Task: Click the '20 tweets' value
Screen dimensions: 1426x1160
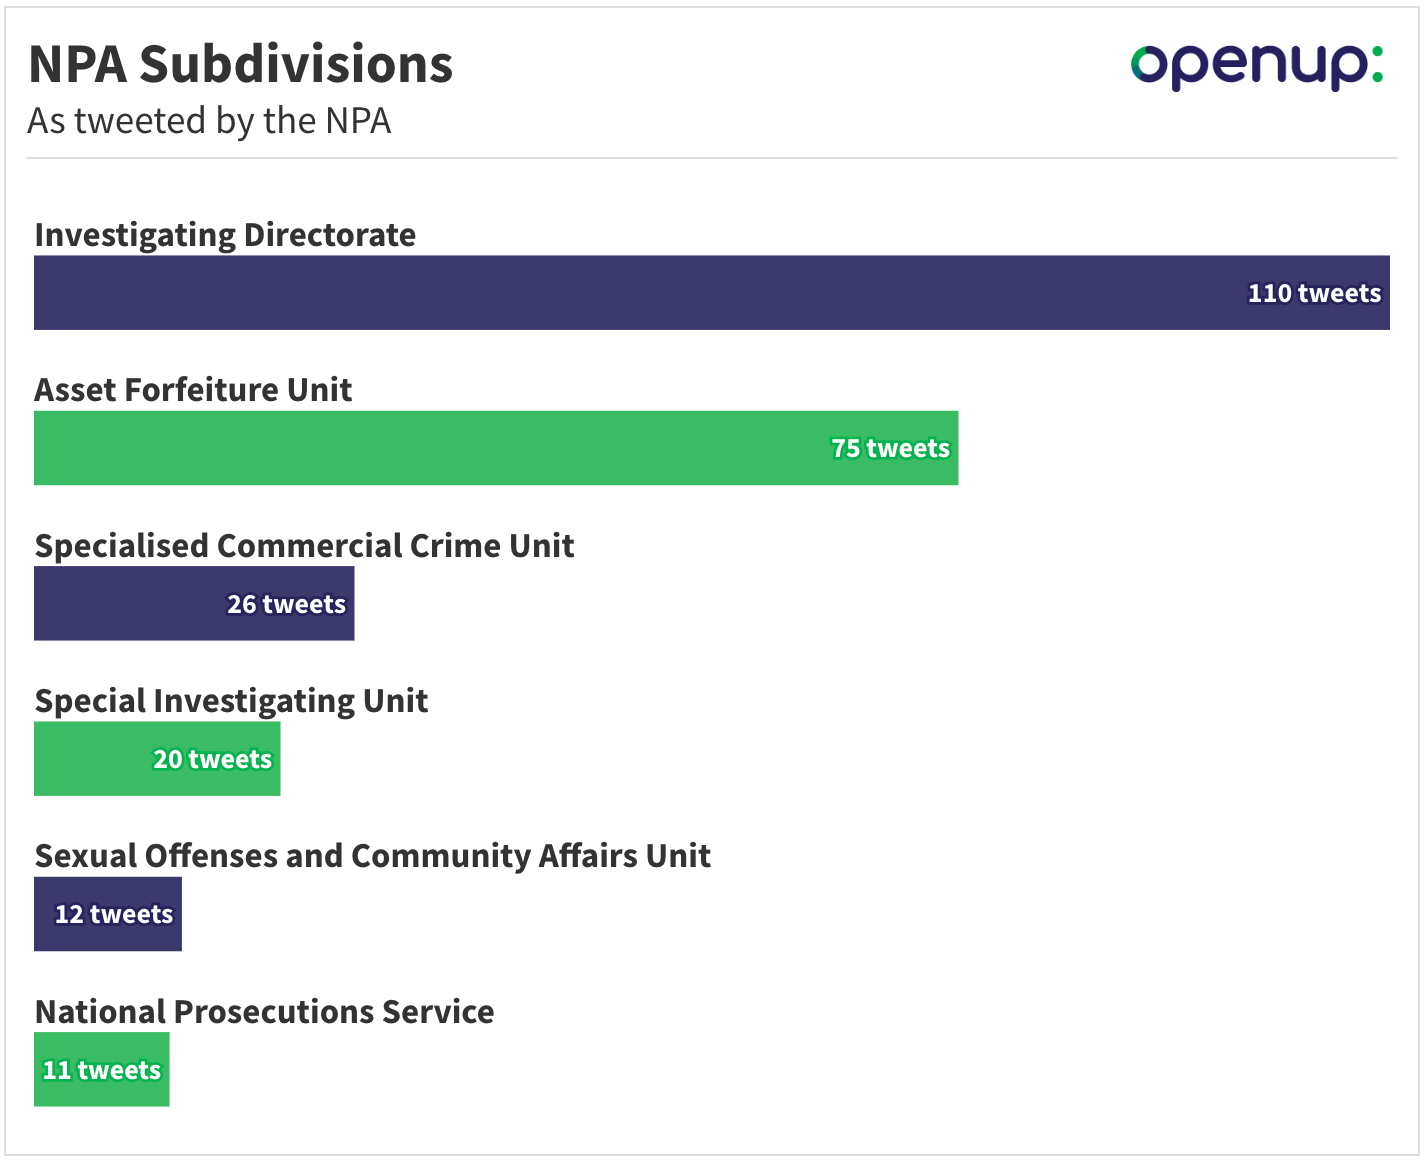Action: point(212,759)
